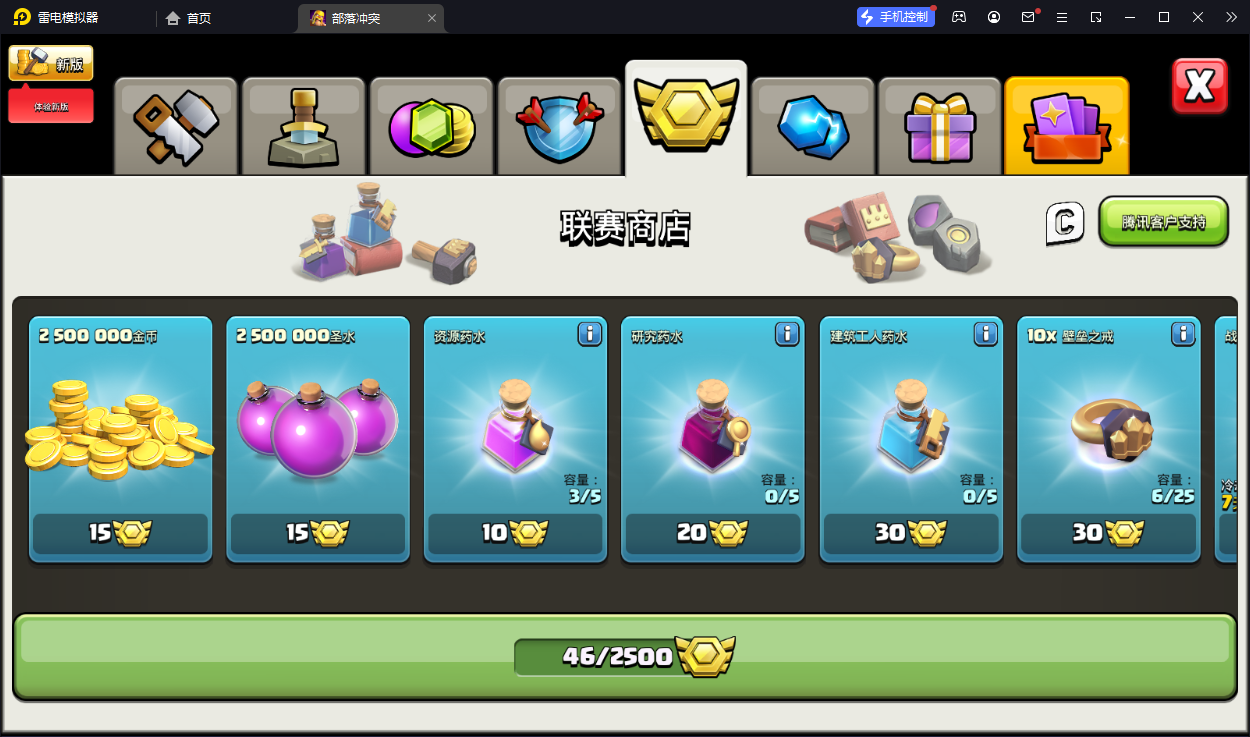Select the purple cards special offer tab
Viewport: 1250px width, 737px height.
(1067, 127)
